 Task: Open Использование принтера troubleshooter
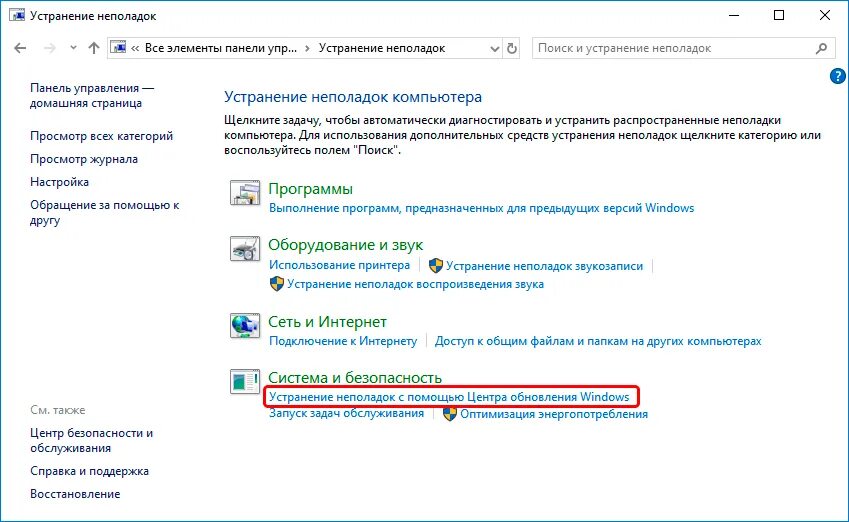pyautogui.click(x=339, y=265)
